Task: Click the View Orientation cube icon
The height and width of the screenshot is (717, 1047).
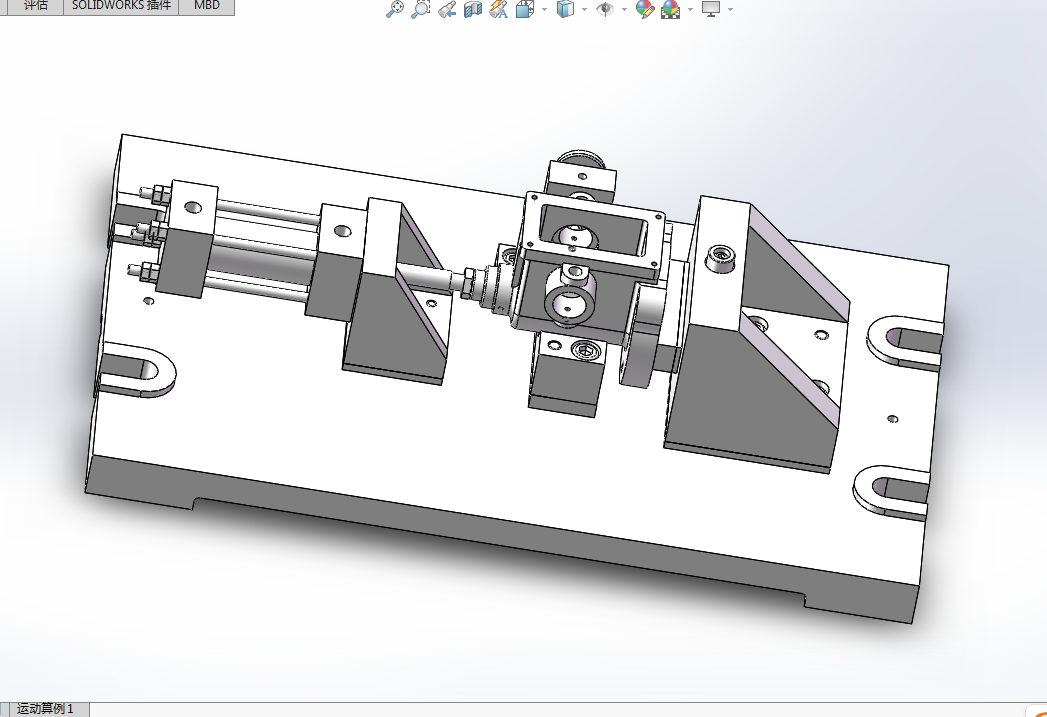Action: click(x=525, y=9)
